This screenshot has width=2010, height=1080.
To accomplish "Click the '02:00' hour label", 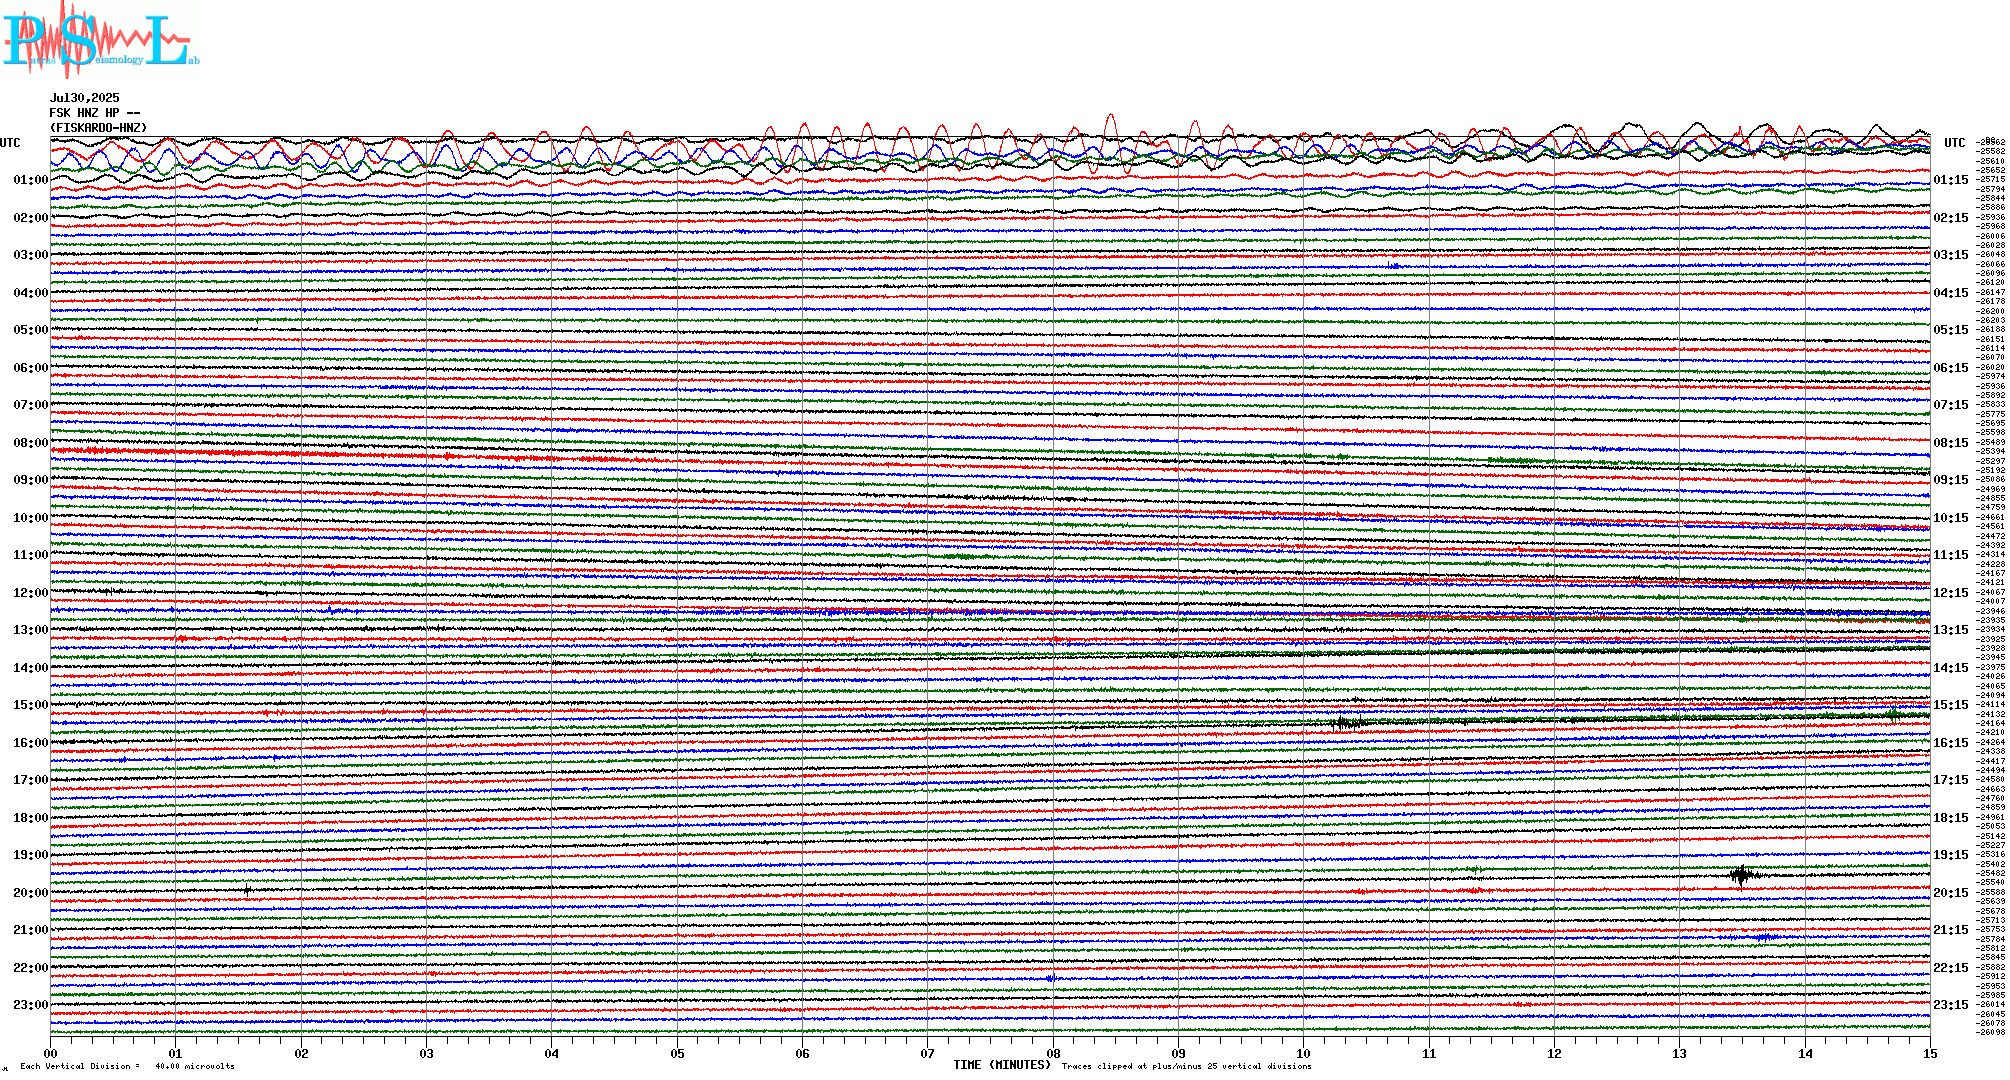I will click(x=31, y=218).
